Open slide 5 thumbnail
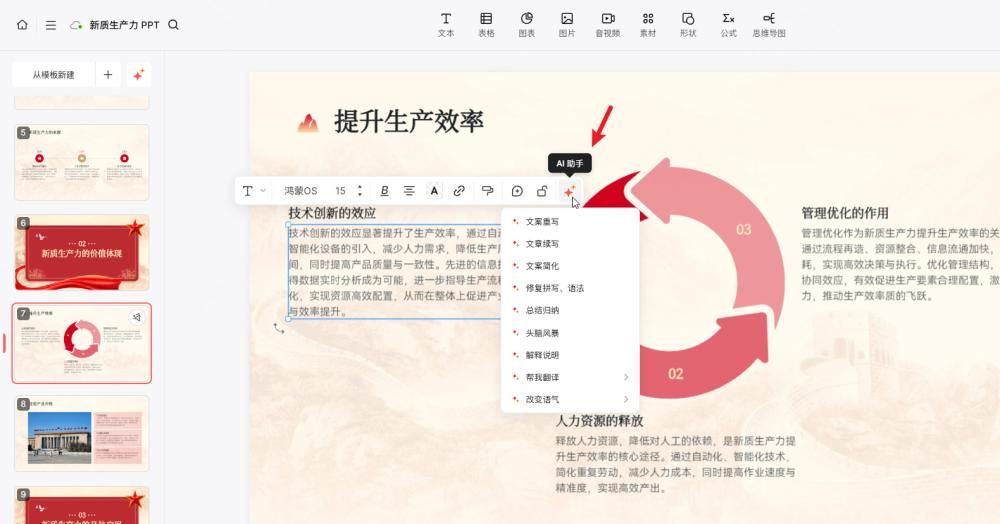 [x=82, y=163]
